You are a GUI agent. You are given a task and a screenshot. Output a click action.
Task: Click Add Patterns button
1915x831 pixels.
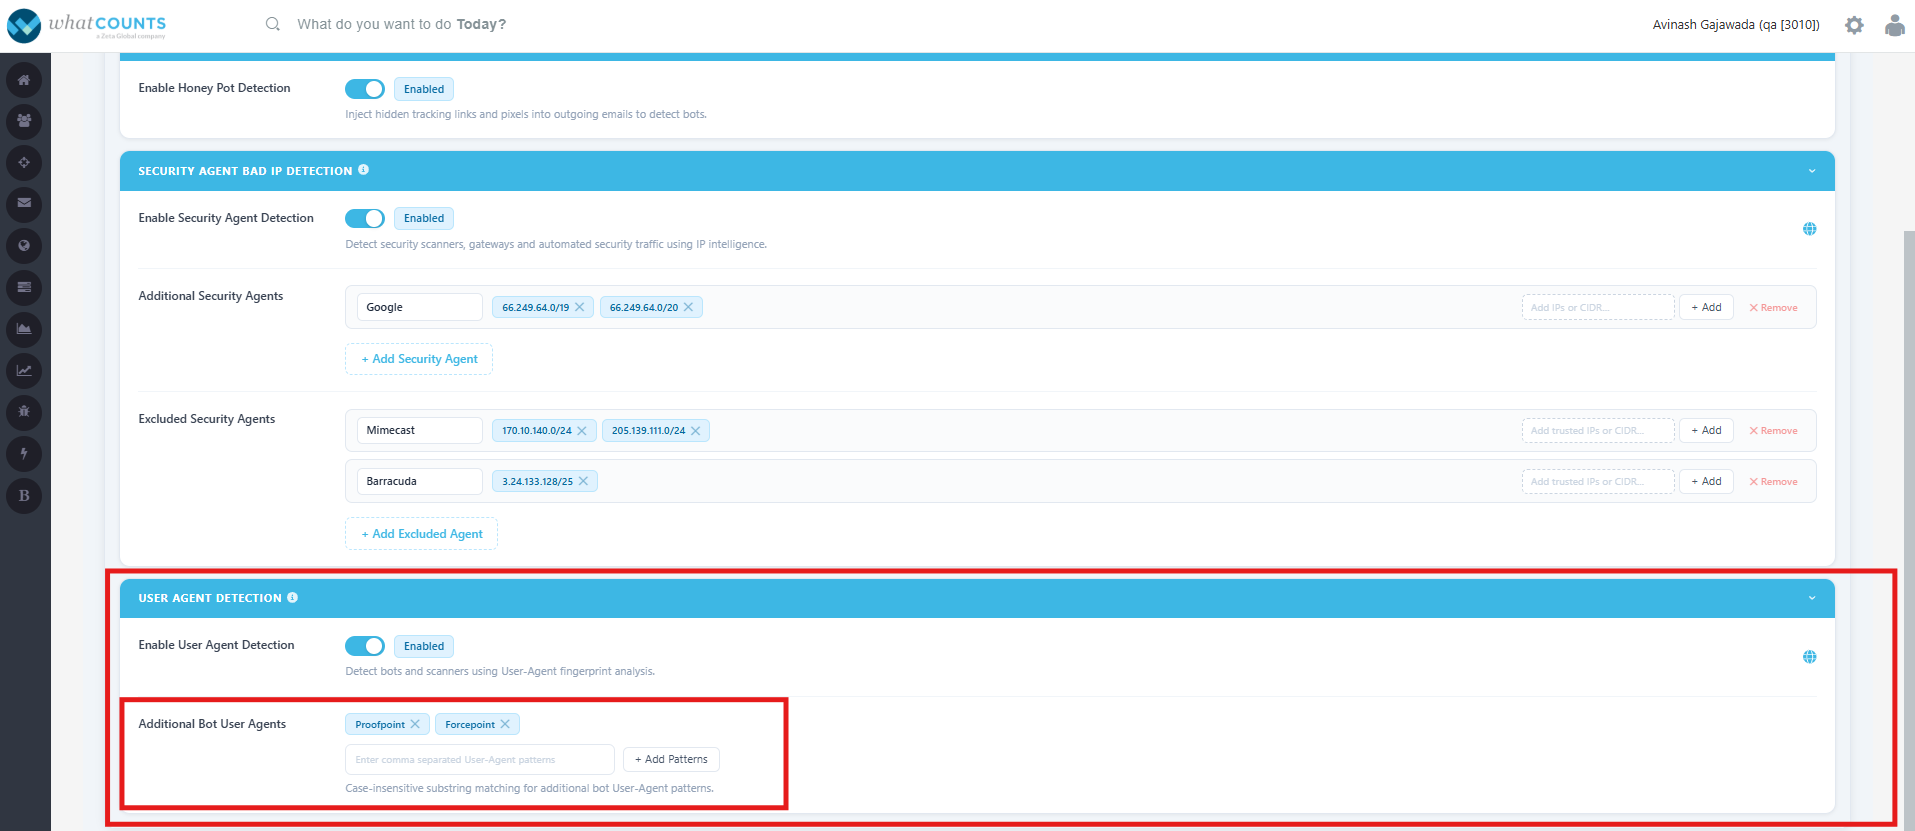point(671,760)
